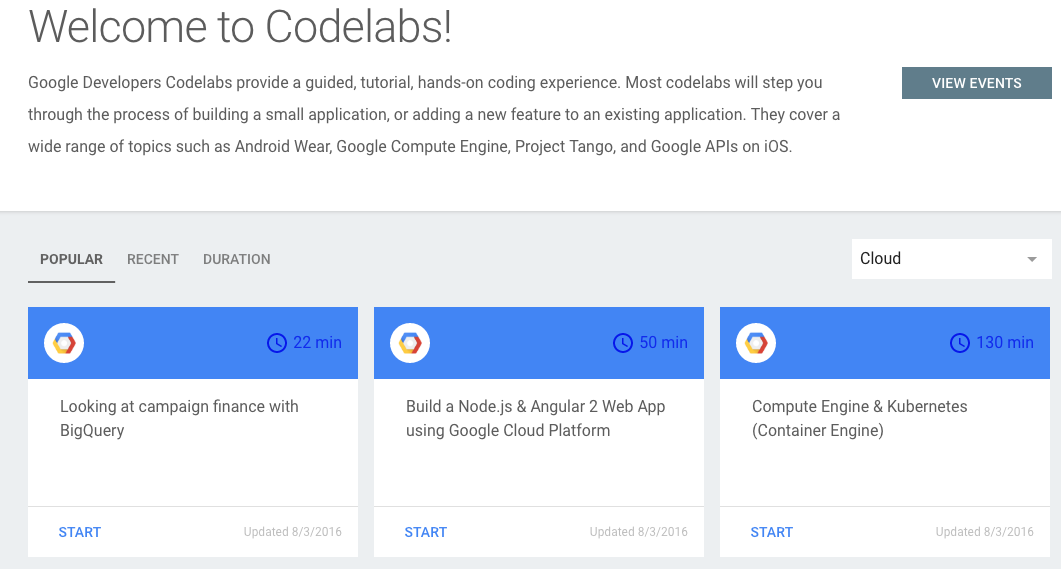Click the Welcome to Codelabs! heading
1061x569 pixels.
240,27
